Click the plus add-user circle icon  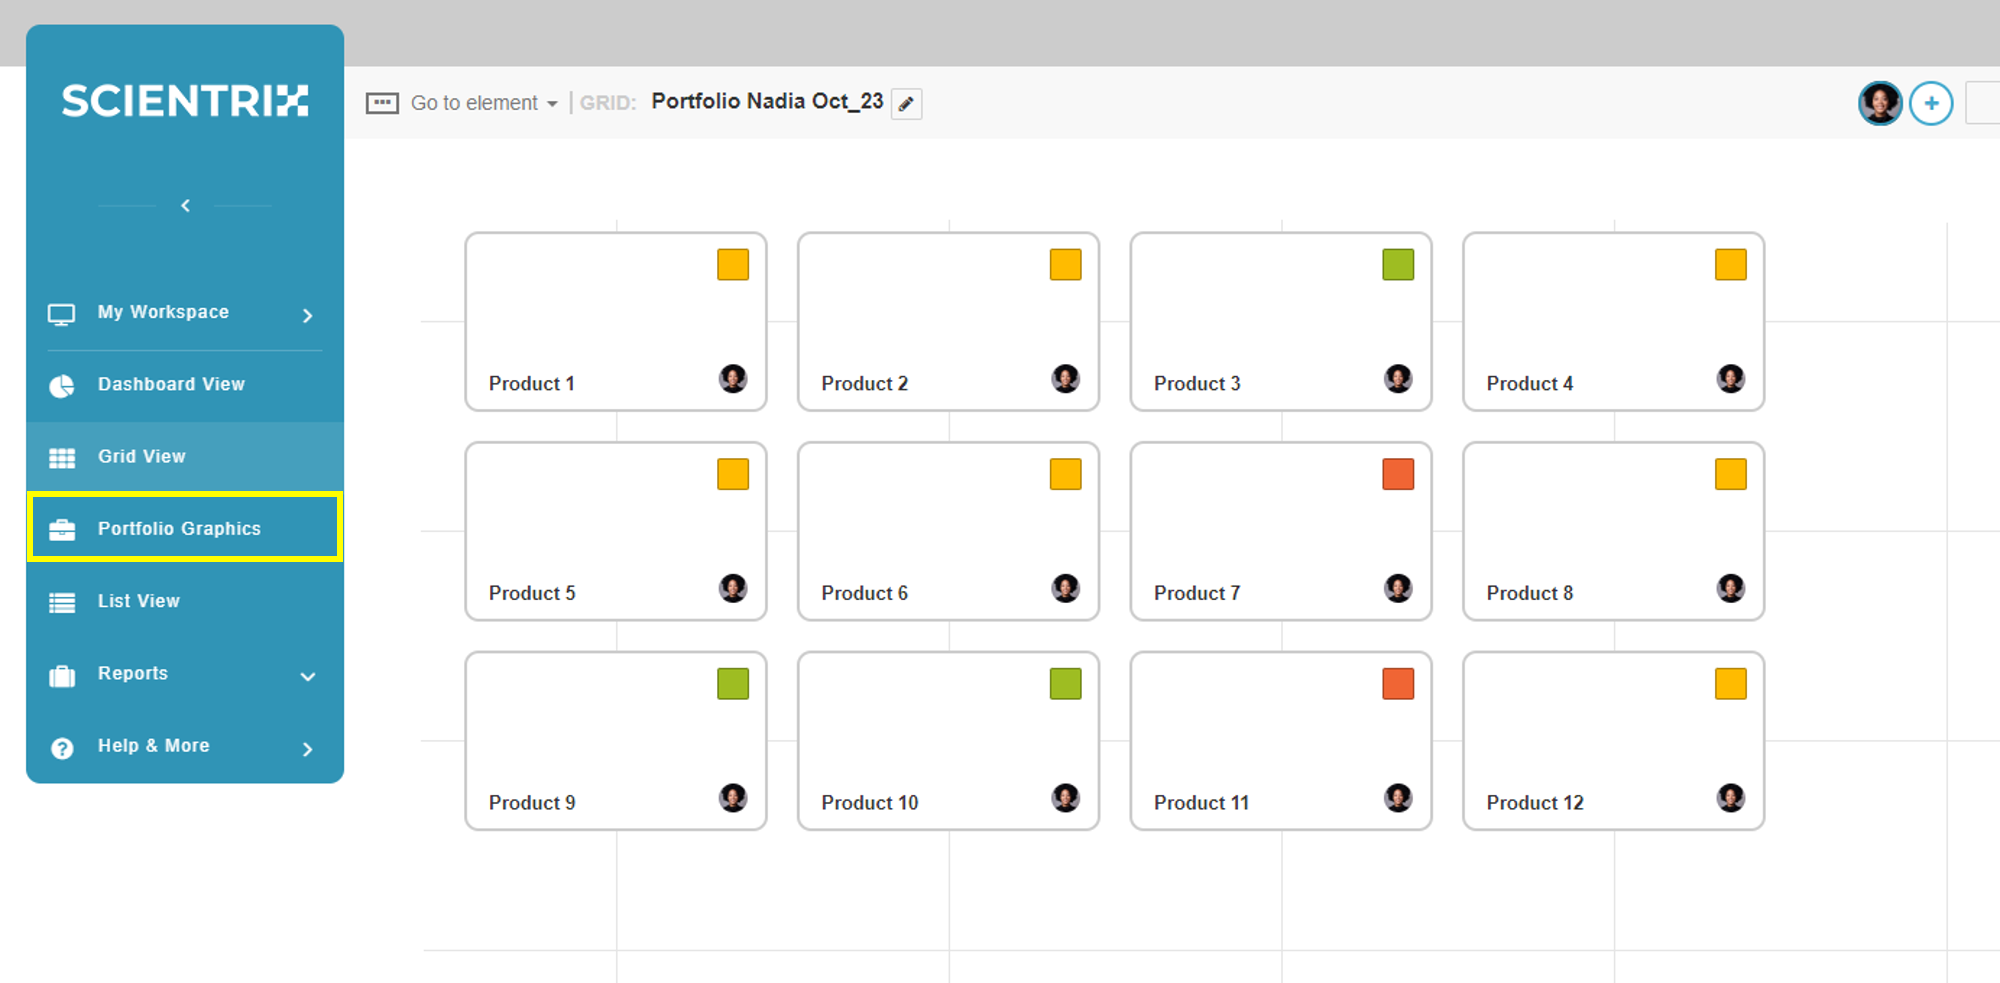1931,103
